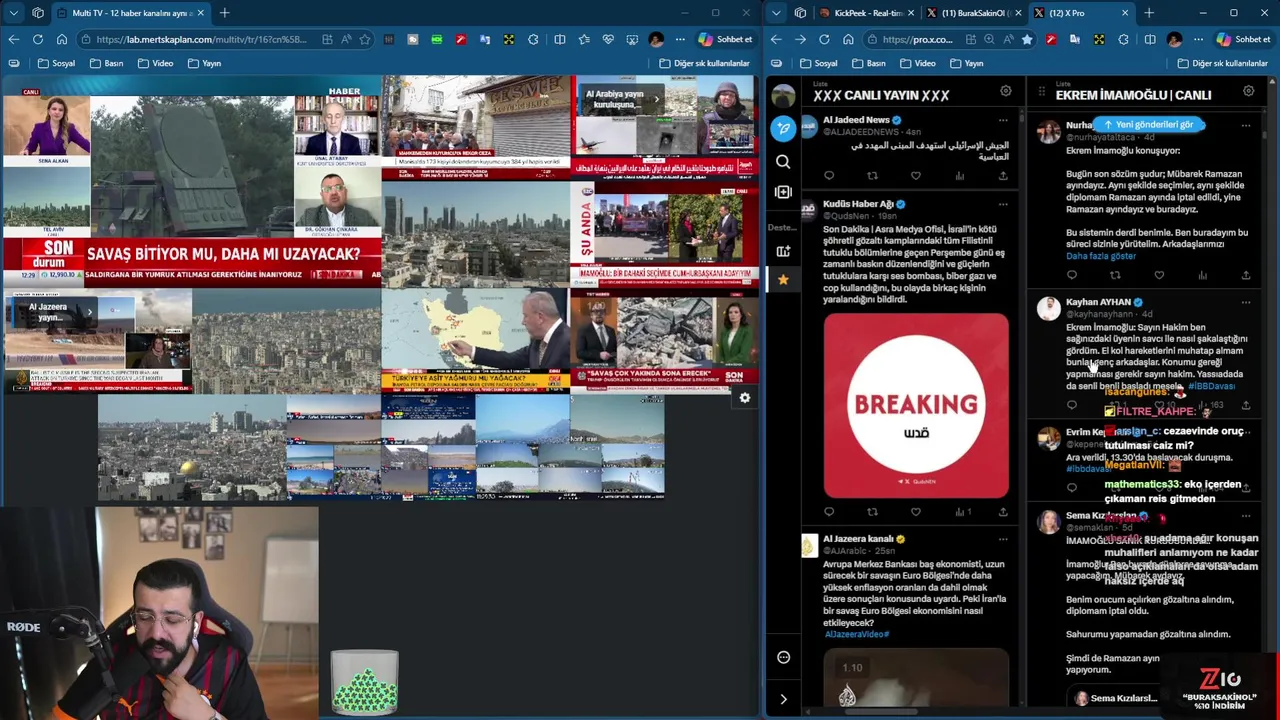Click Sohbet et button in Multi TV window

725,39
